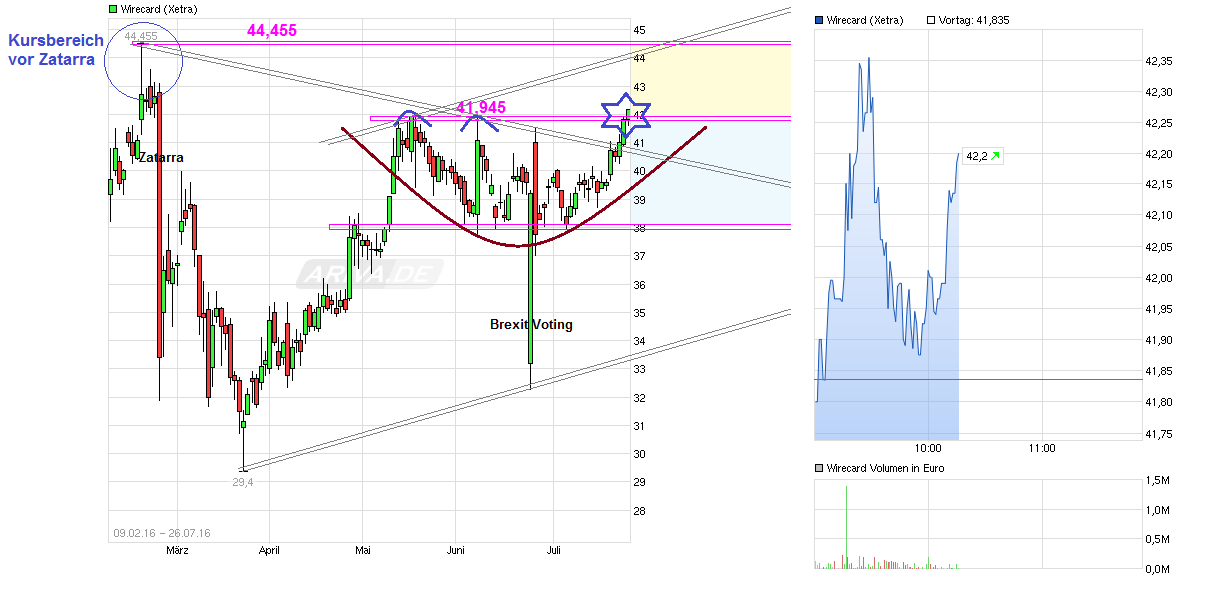Click the small grey 44,455 label at the high

[x=141, y=37]
